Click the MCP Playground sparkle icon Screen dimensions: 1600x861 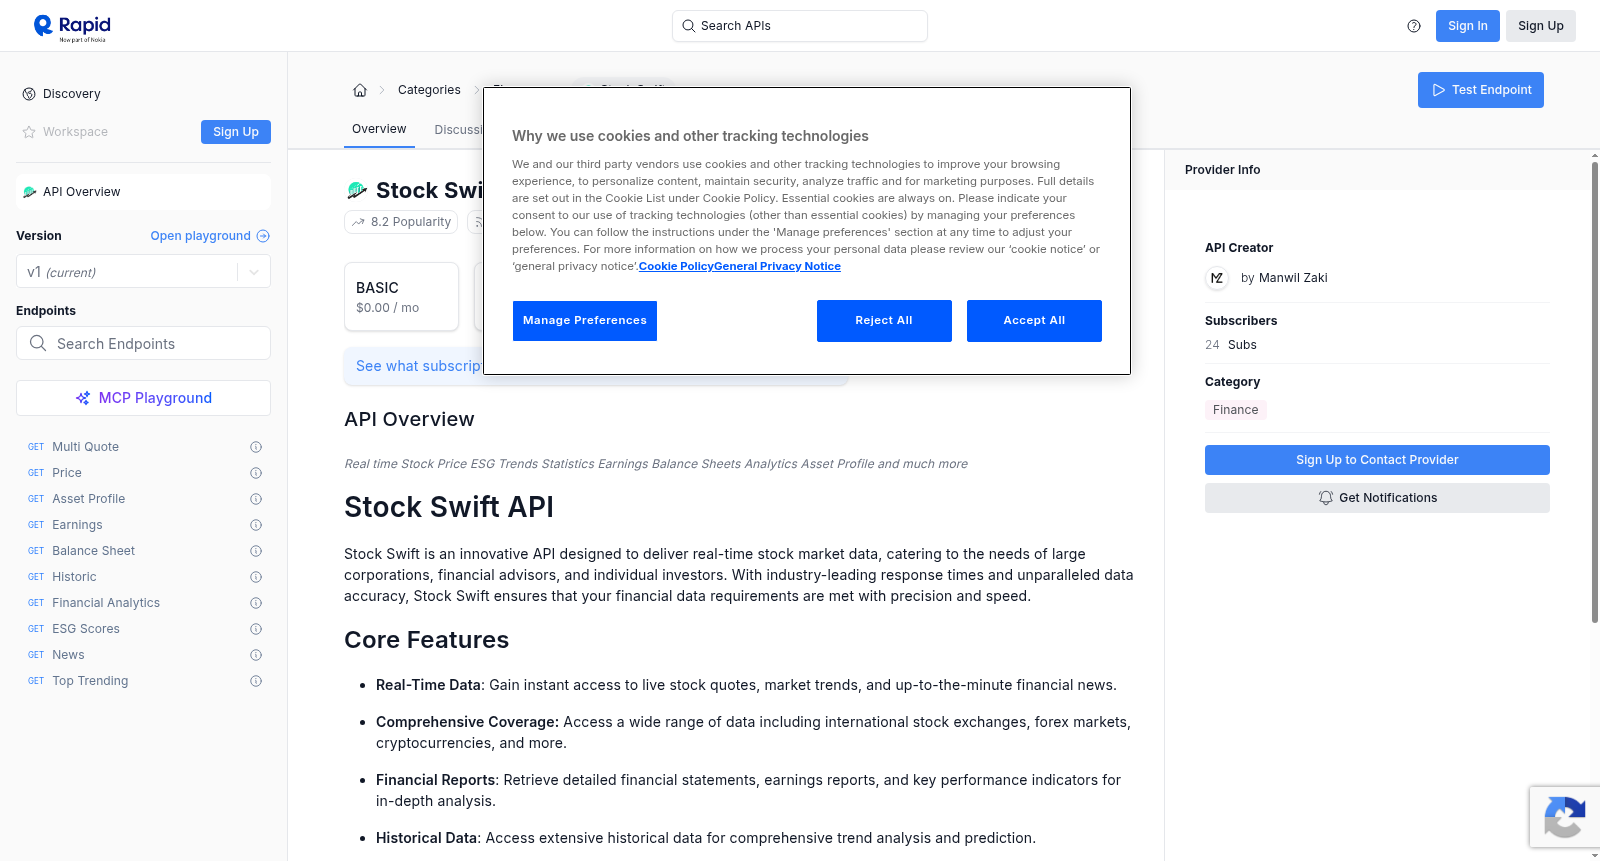tap(83, 398)
